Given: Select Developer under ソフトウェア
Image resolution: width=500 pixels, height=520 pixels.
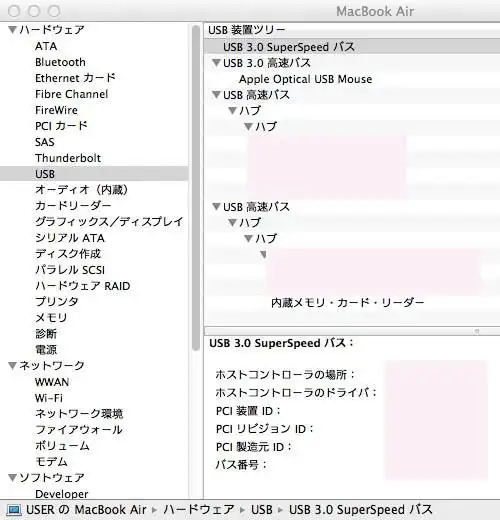Looking at the screenshot, I should point(62,494).
